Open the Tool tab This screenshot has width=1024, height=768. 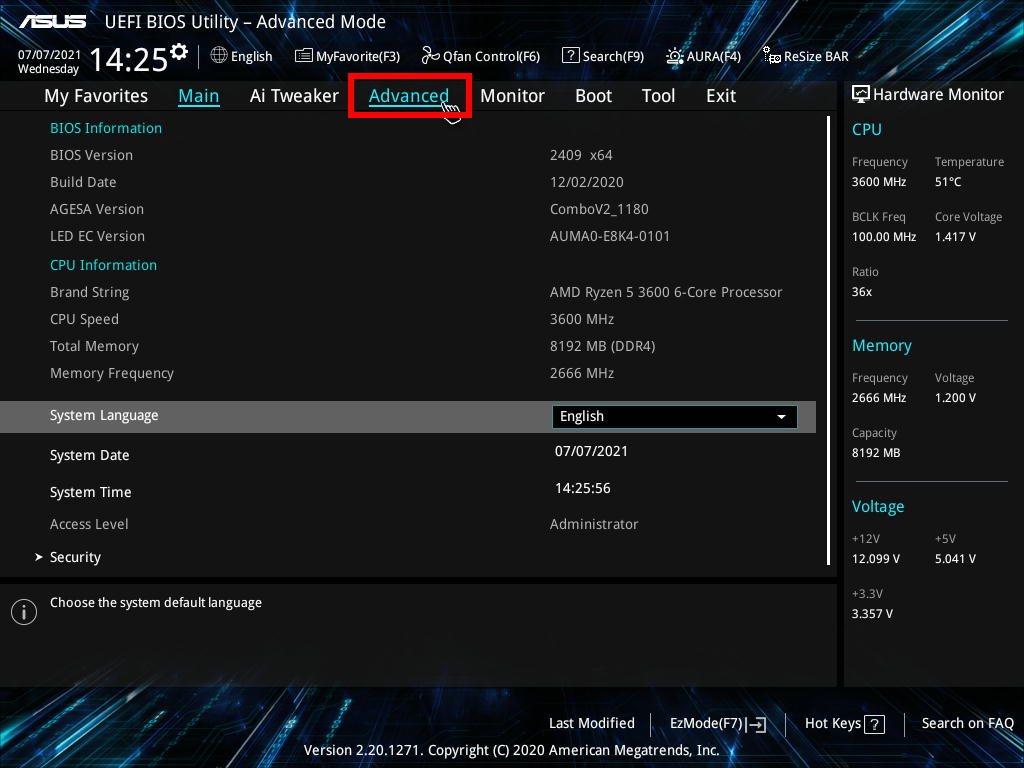coord(658,96)
